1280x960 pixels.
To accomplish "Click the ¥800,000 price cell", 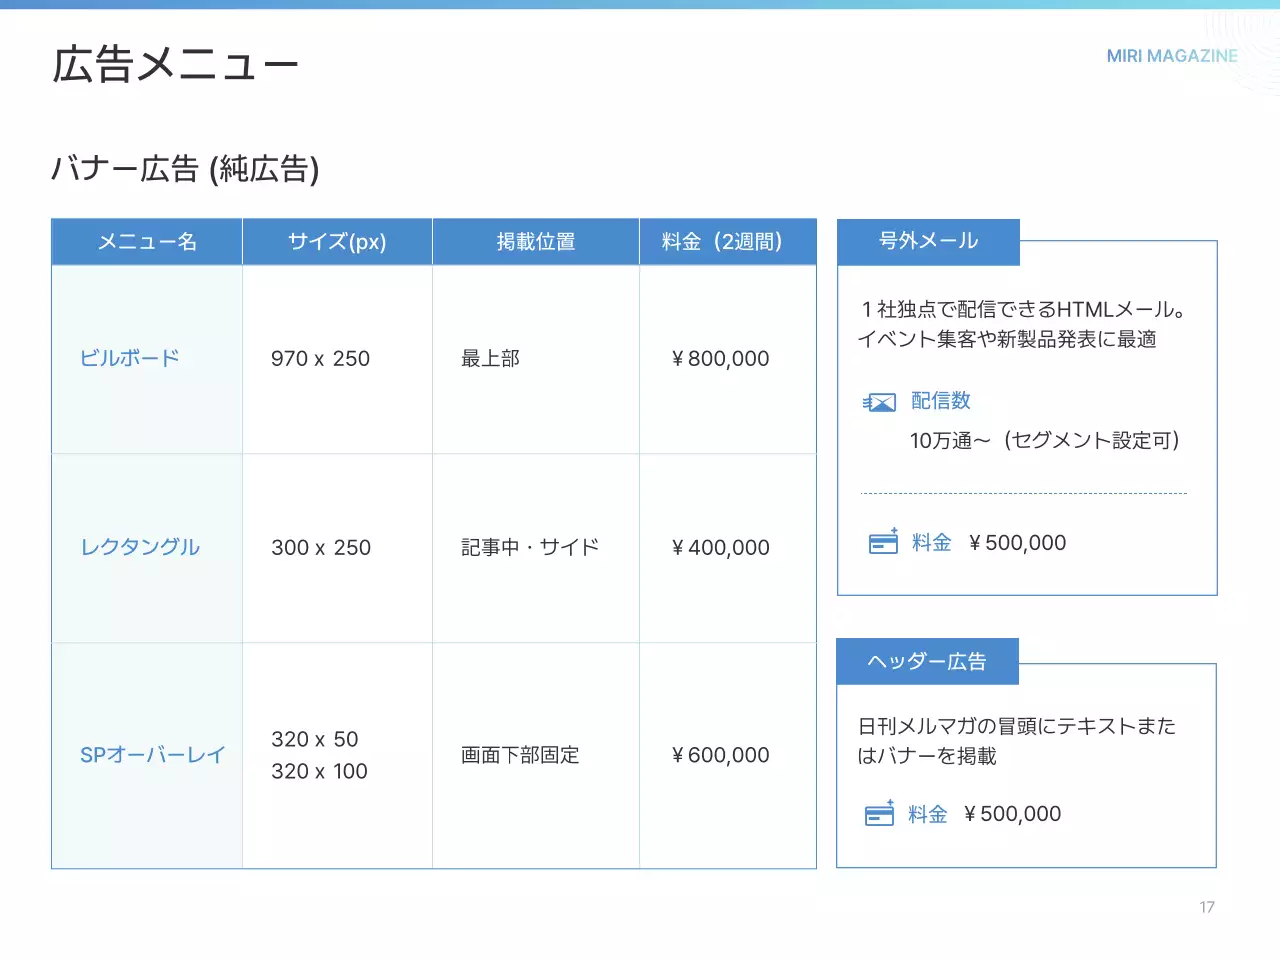I will (720, 358).
